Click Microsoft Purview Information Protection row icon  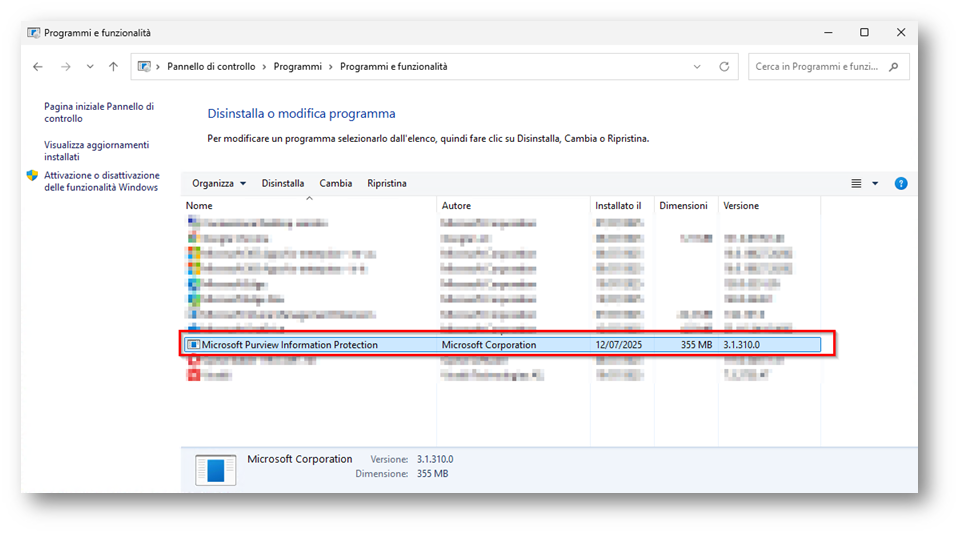pyautogui.click(x=193, y=345)
